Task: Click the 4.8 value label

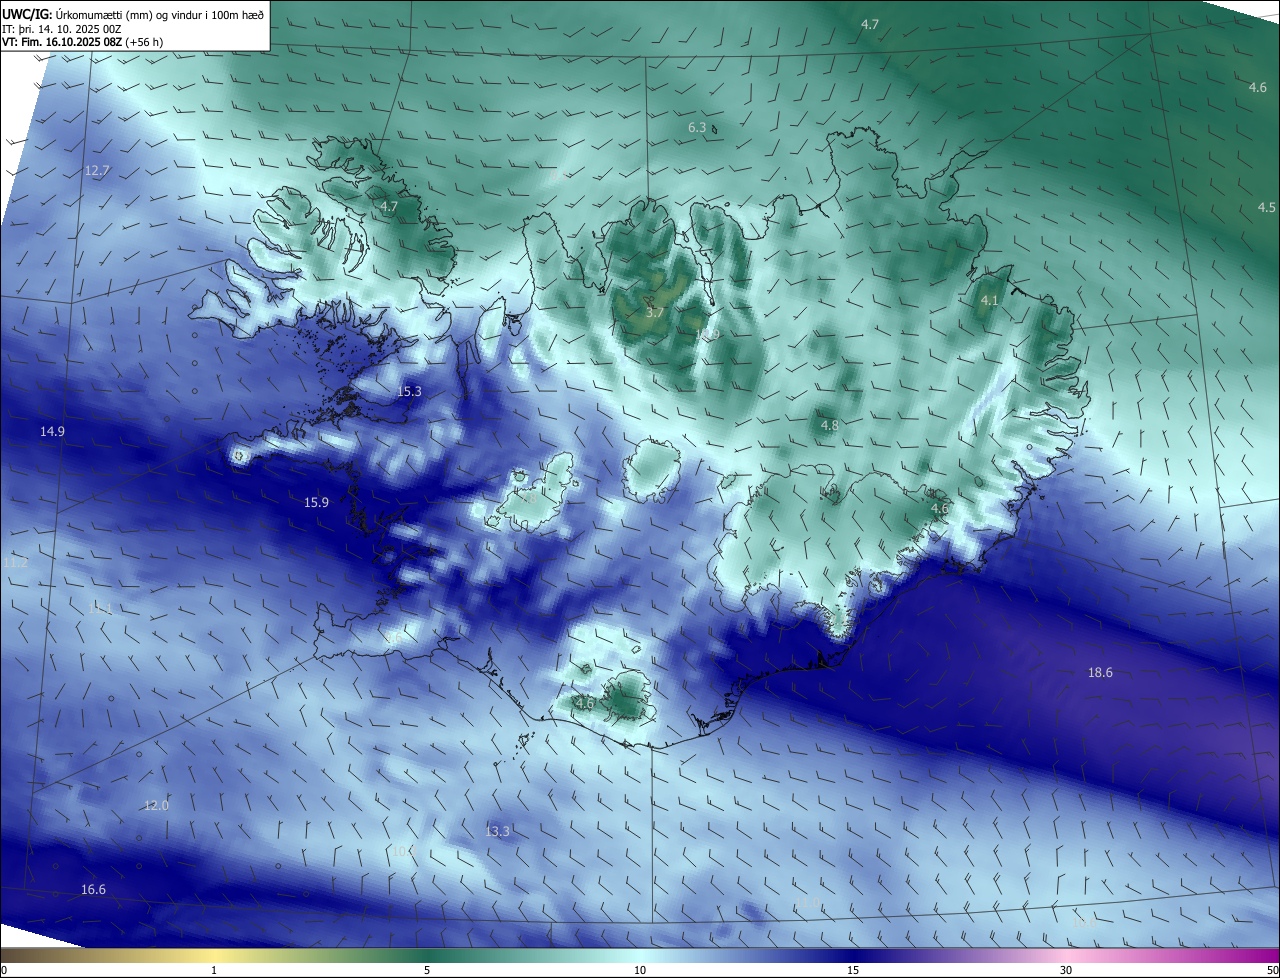Action: tap(830, 425)
